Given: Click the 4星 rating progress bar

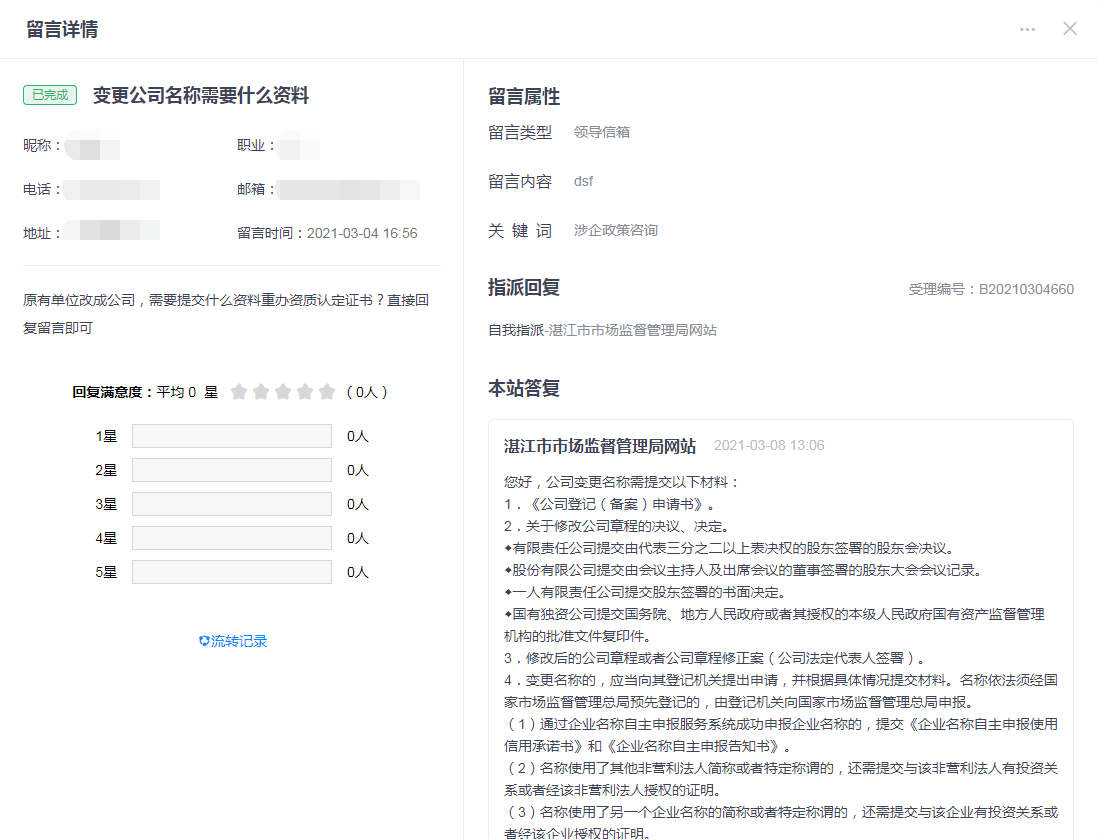Looking at the screenshot, I should point(231,538).
